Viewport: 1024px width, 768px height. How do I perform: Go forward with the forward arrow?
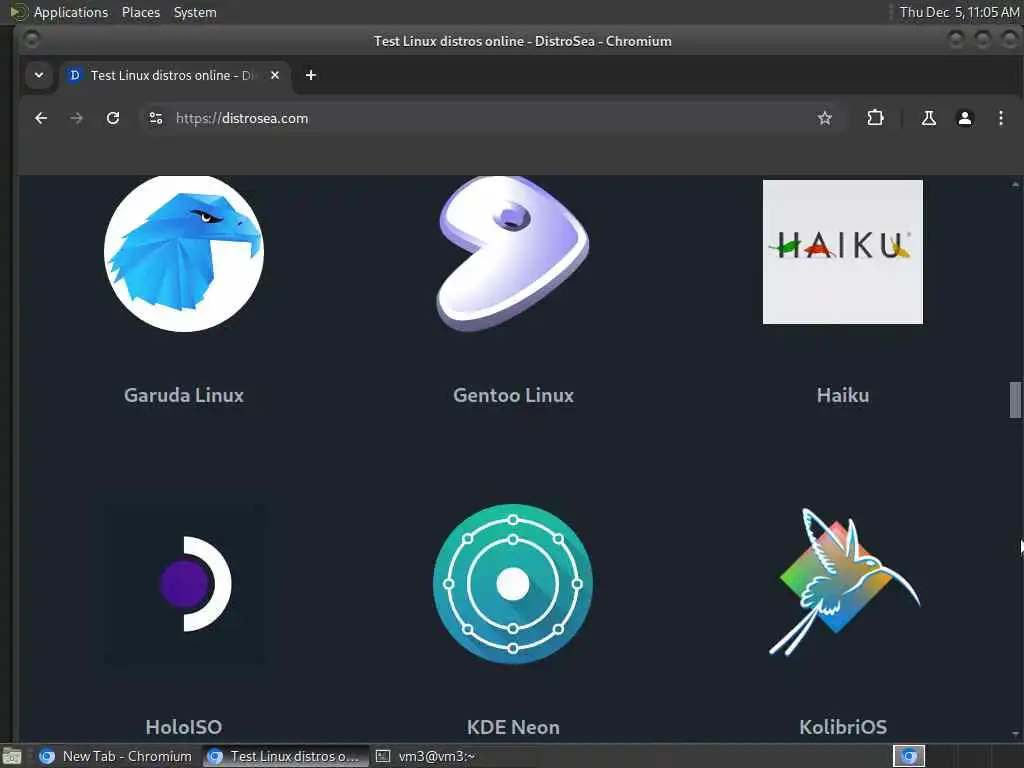[x=76, y=118]
